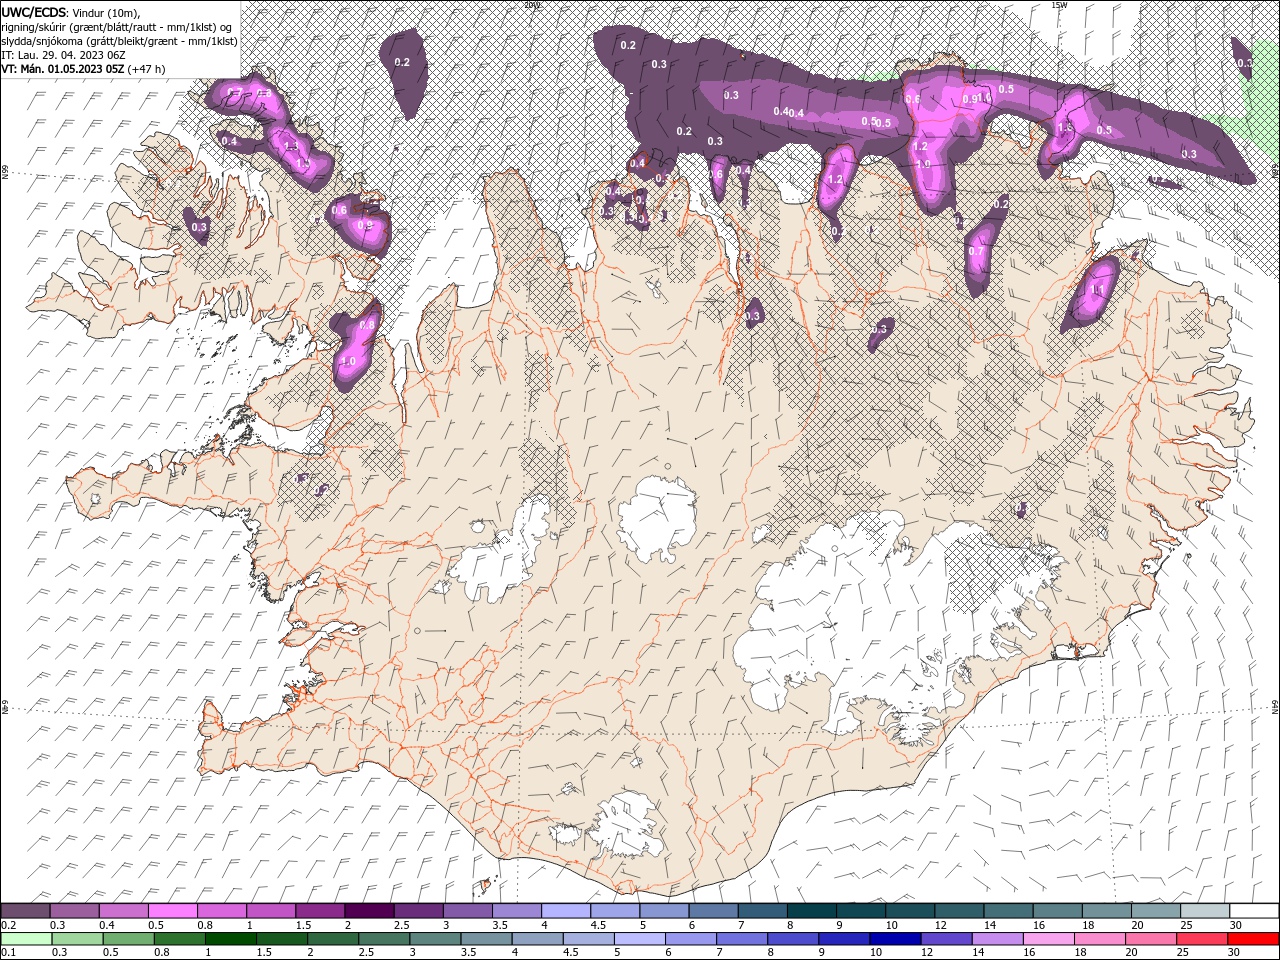This screenshot has height=960, width=1280.
Task: Pick the lavender 14–16 swatch in lower scale
Action: point(996,938)
